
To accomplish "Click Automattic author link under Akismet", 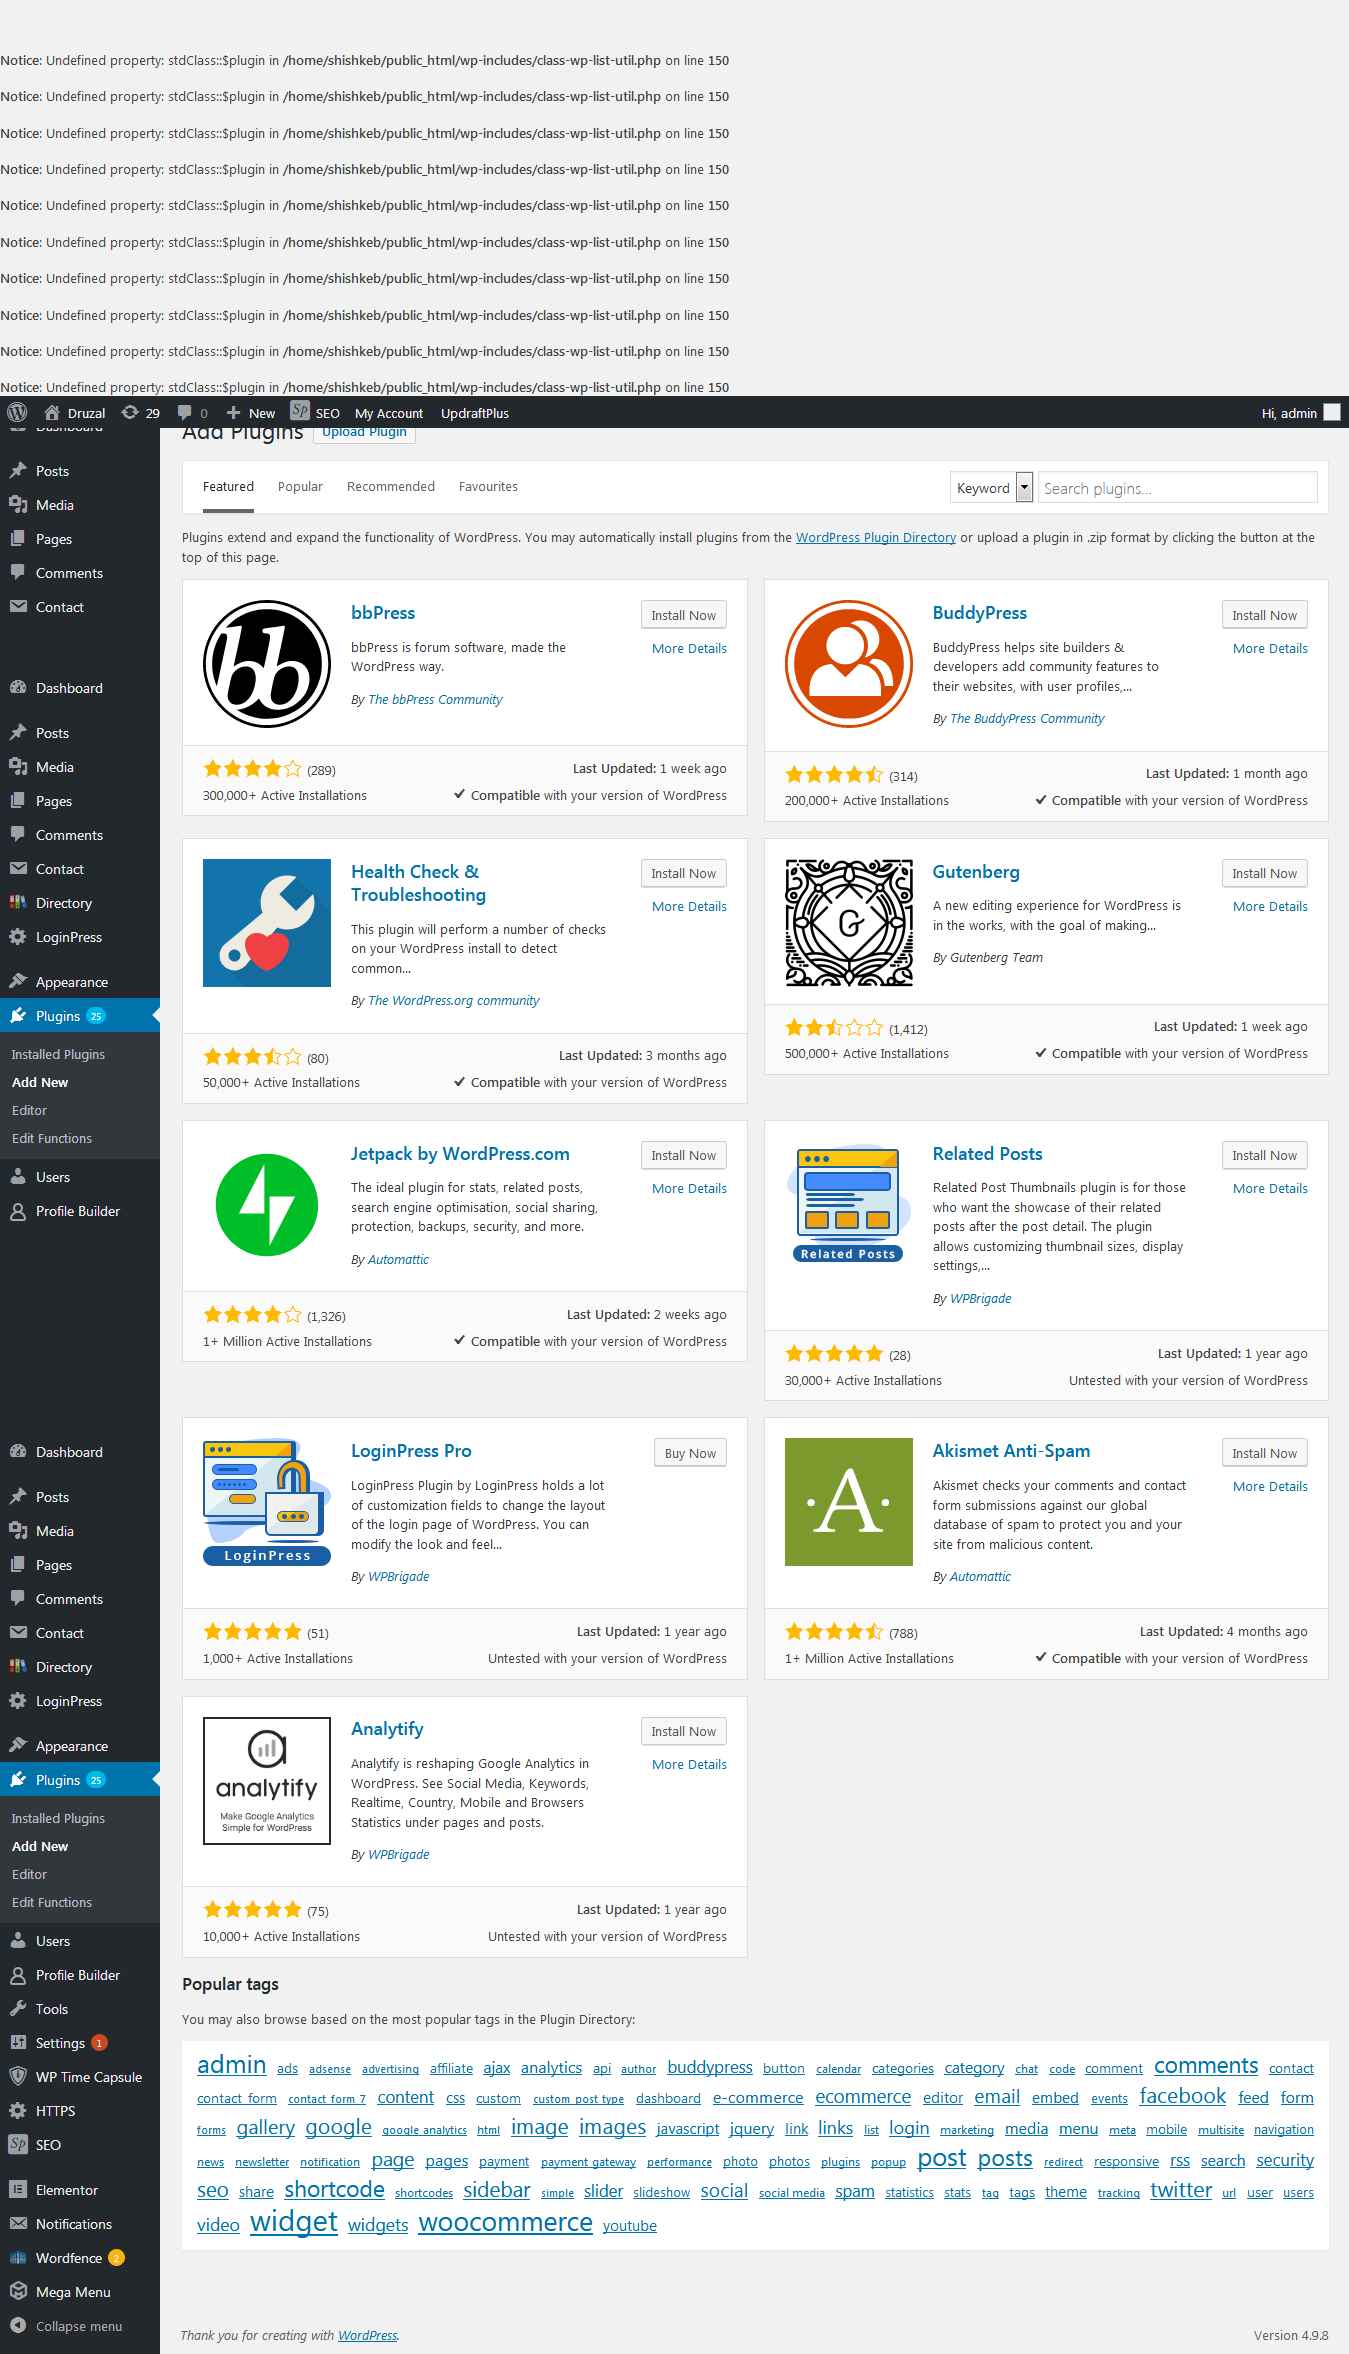I will (x=980, y=1576).
